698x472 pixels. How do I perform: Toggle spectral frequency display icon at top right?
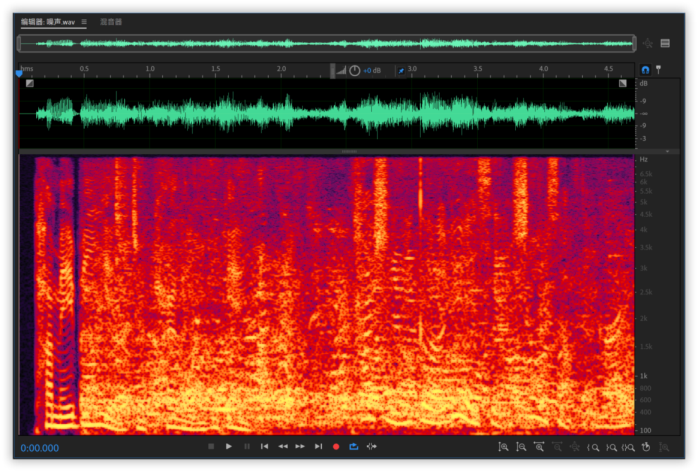tap(666, 43)
